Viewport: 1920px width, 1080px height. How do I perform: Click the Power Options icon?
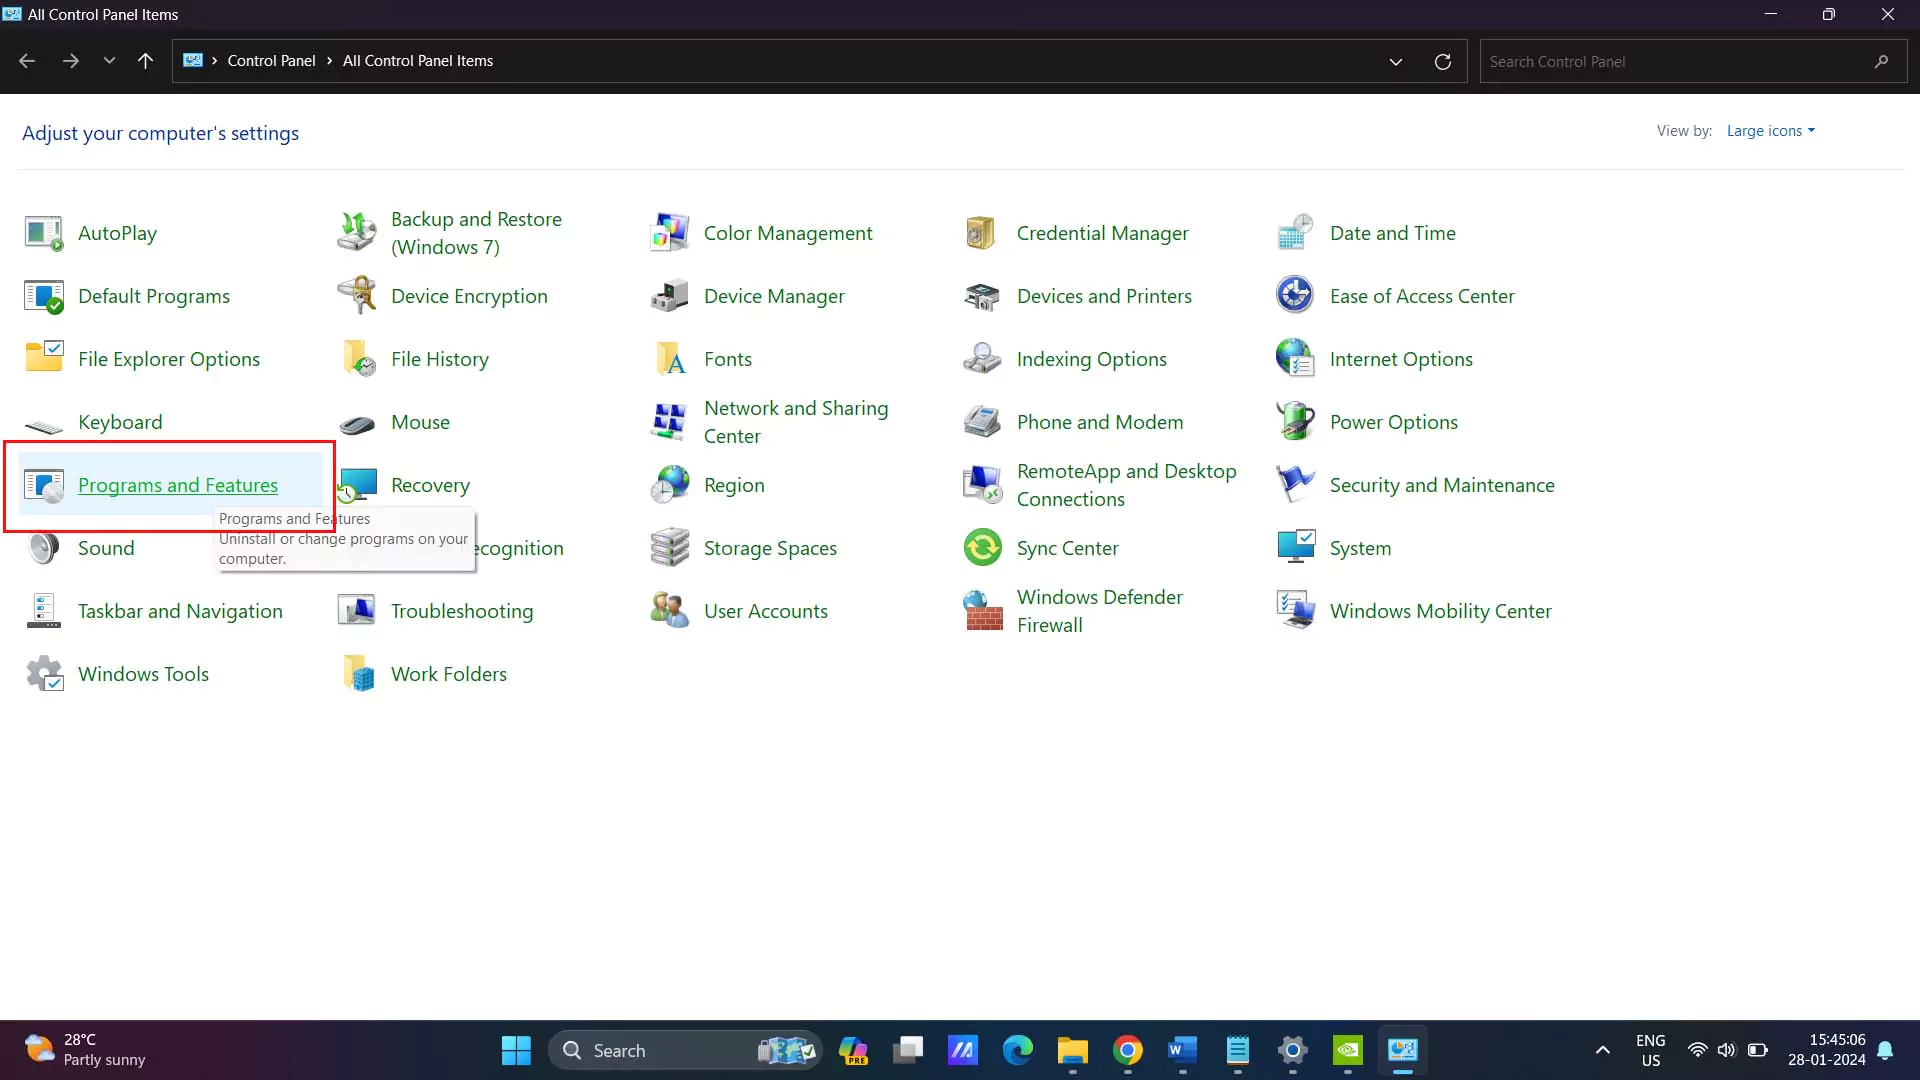1295,422
